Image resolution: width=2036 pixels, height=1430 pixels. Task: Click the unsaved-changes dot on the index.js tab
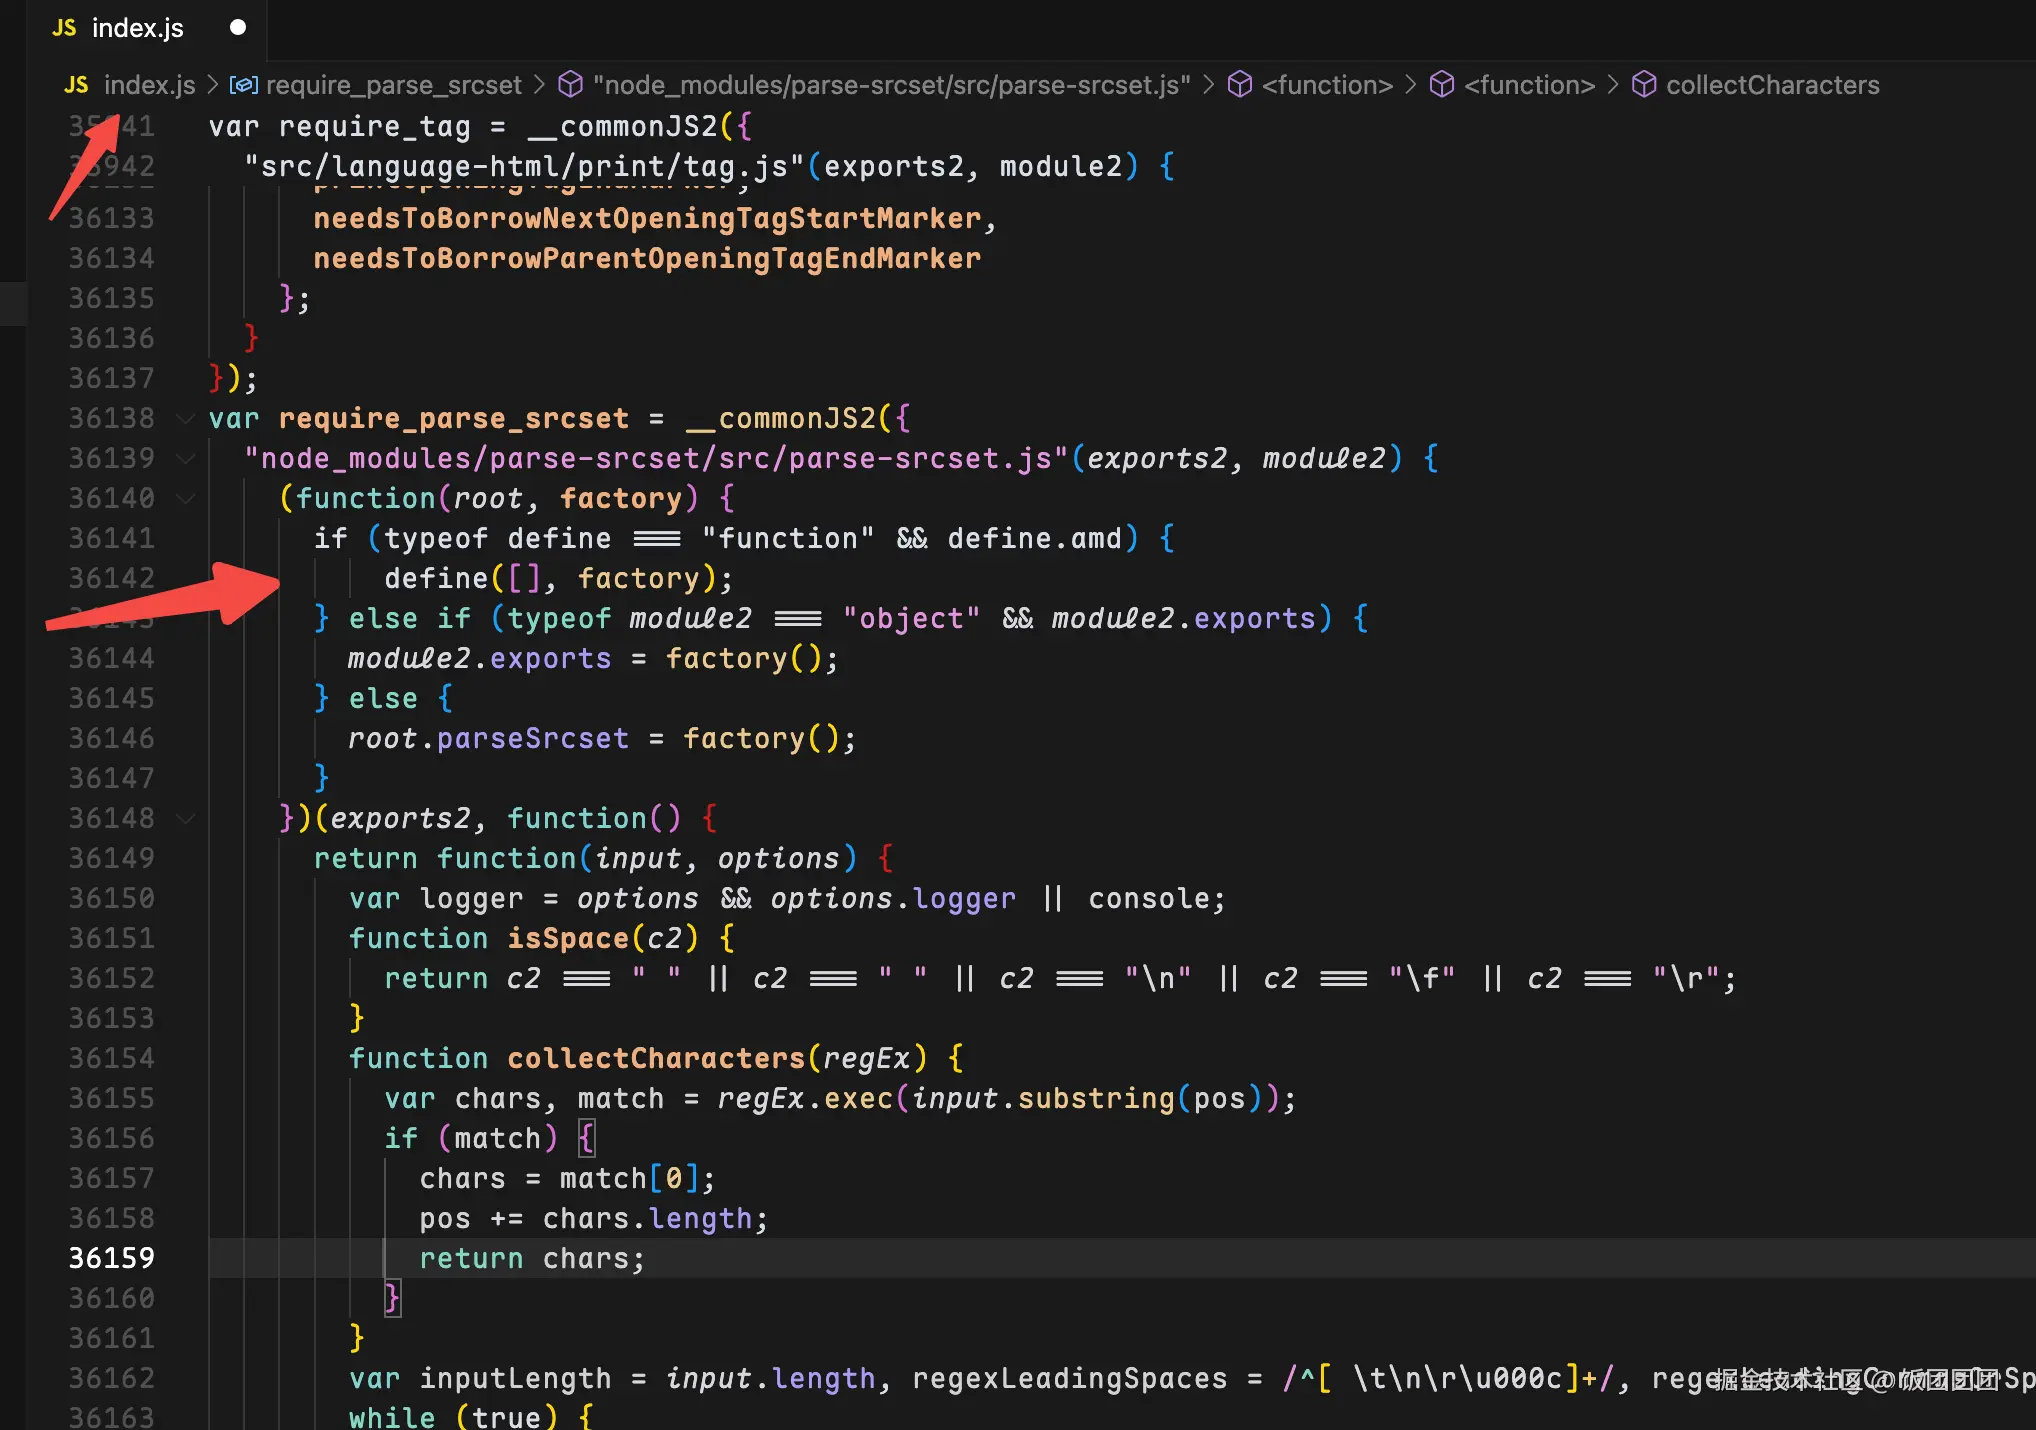coord(237,28)
